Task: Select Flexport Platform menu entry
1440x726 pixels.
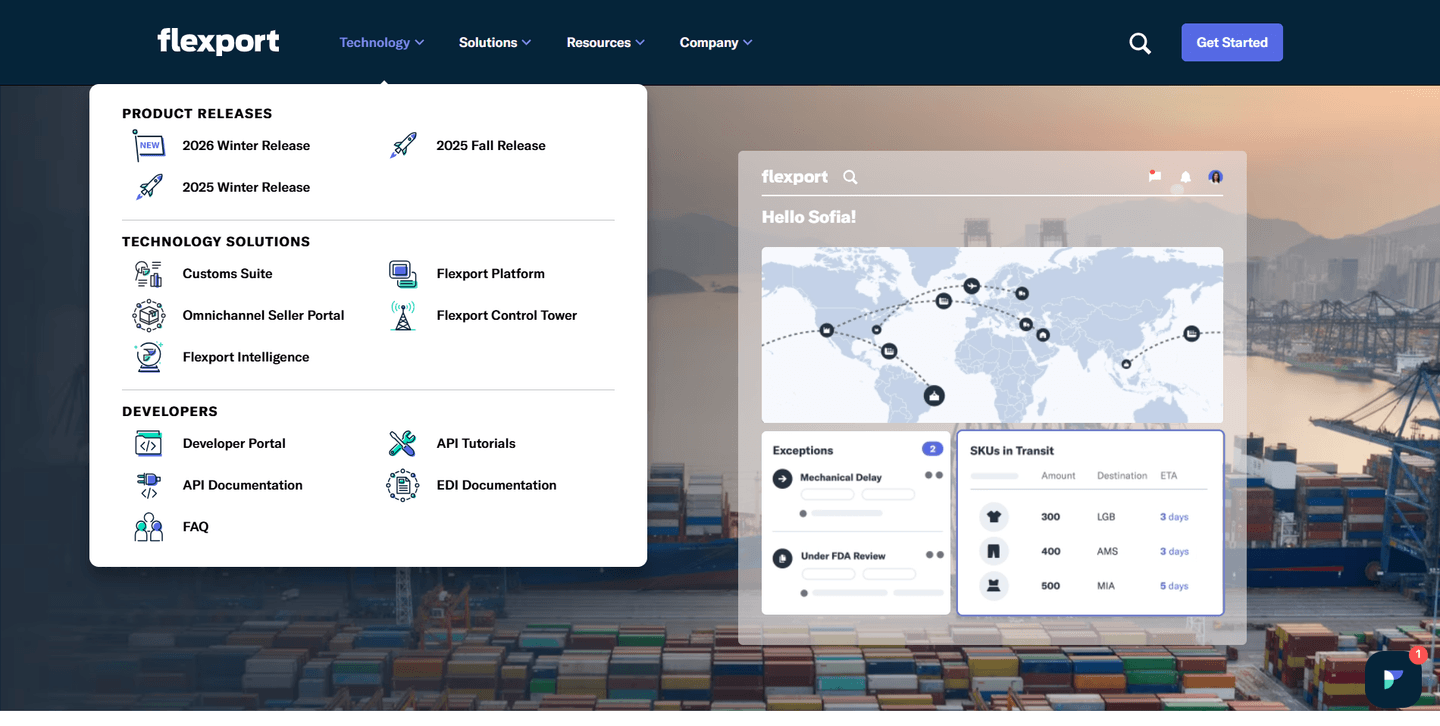Action: pyautogui.click(x=491, y=274)
